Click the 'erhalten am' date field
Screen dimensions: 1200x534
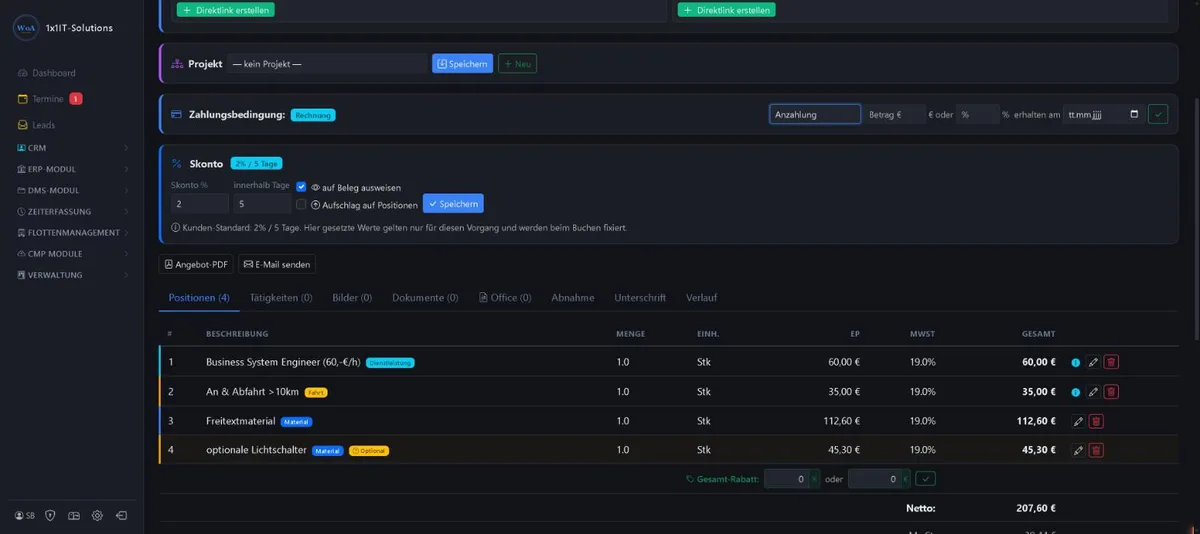point(1103,114)
